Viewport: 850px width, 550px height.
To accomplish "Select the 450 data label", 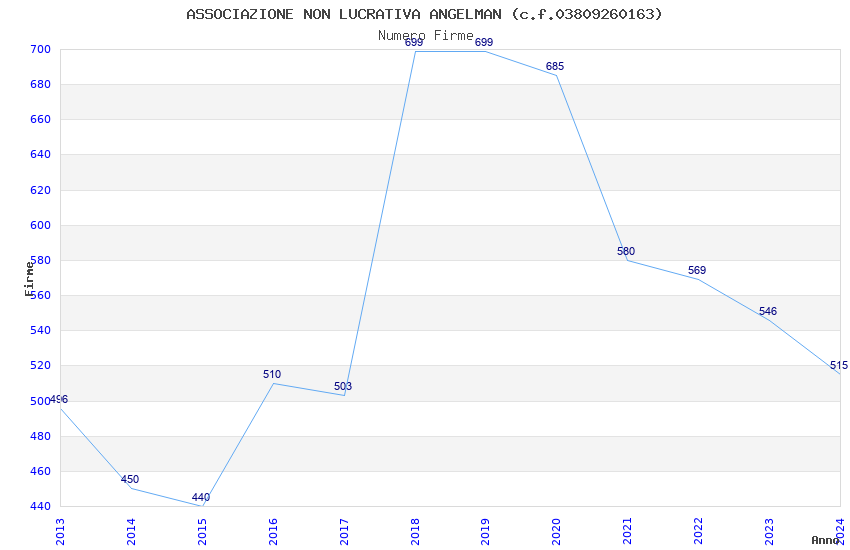I will point(130,479).
